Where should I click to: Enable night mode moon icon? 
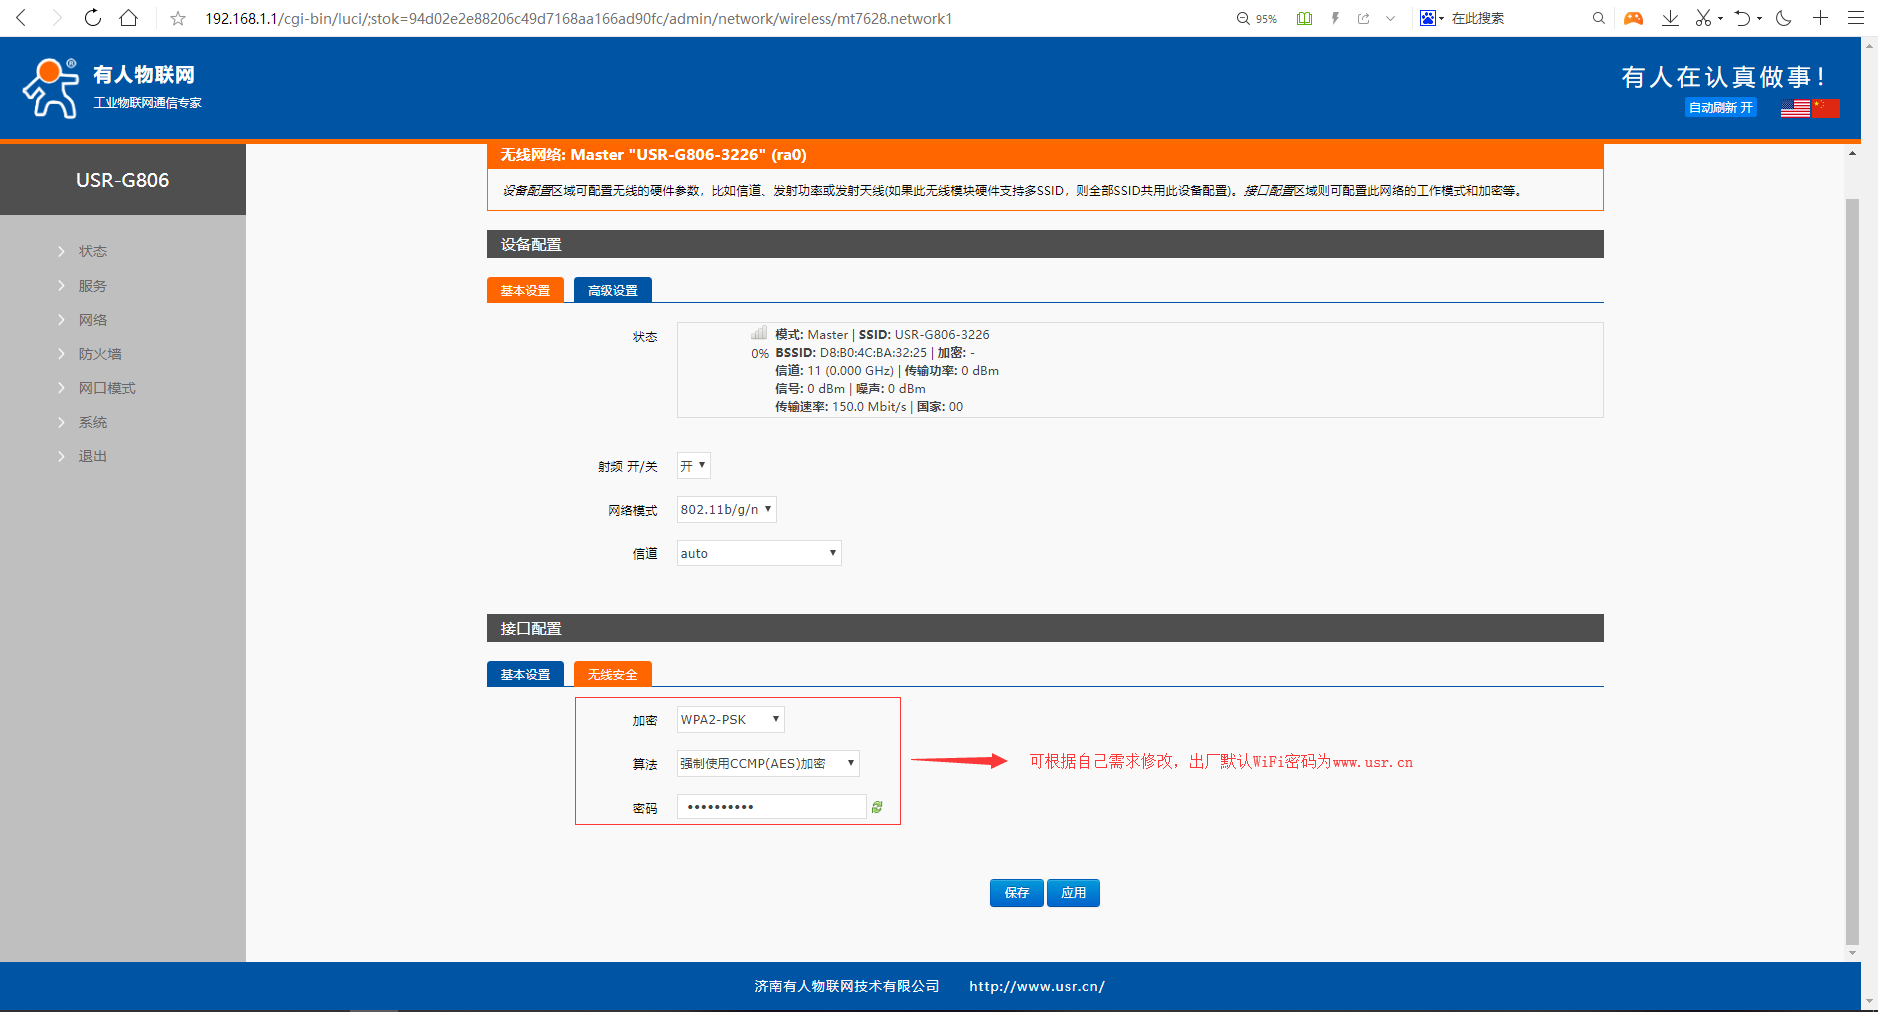tap(1783, 18)
